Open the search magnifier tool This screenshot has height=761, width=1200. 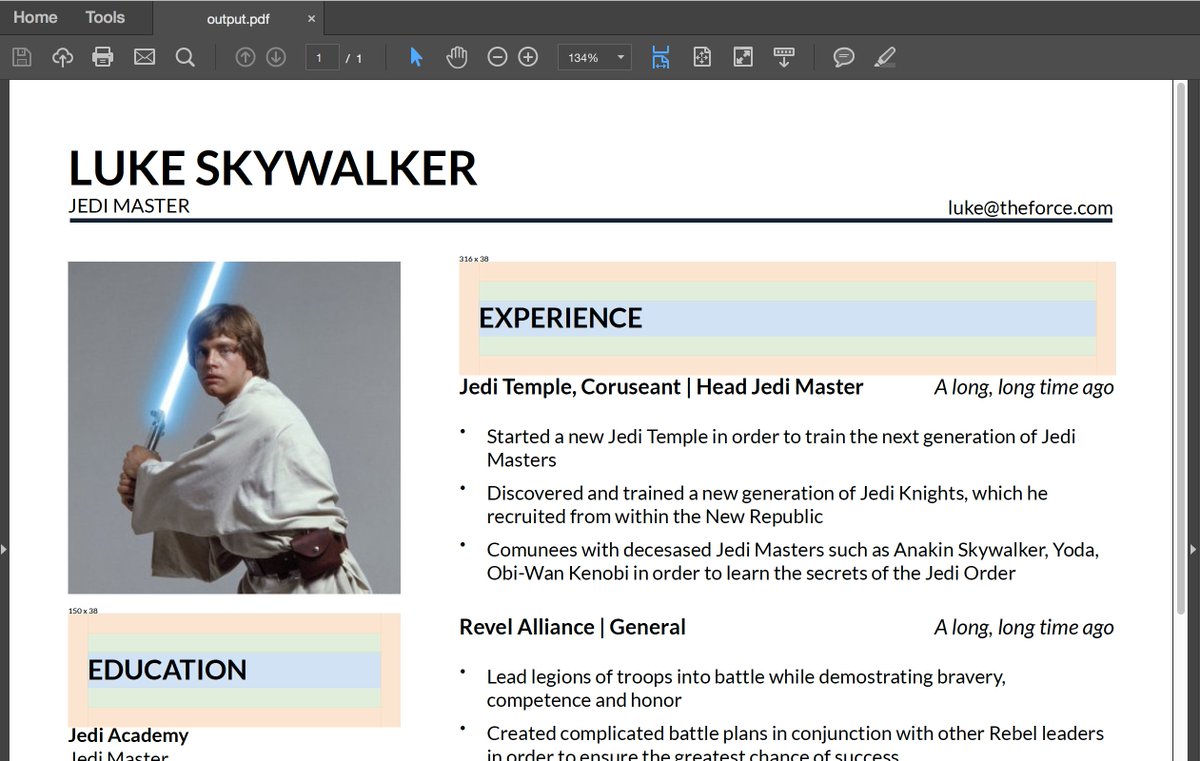[185, 57]
